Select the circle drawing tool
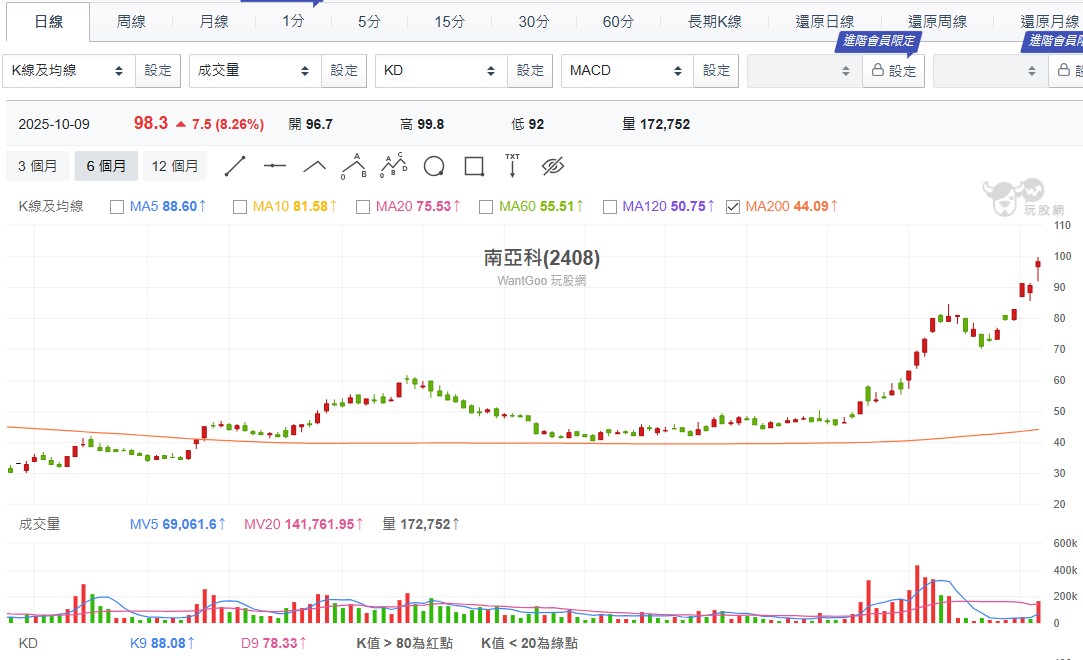 tap(434, 166)
